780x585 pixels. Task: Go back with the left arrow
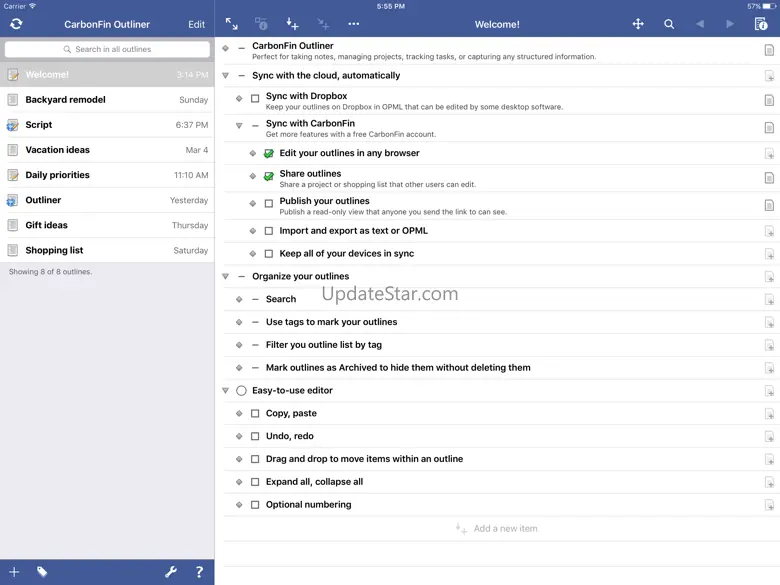[700, 24]
